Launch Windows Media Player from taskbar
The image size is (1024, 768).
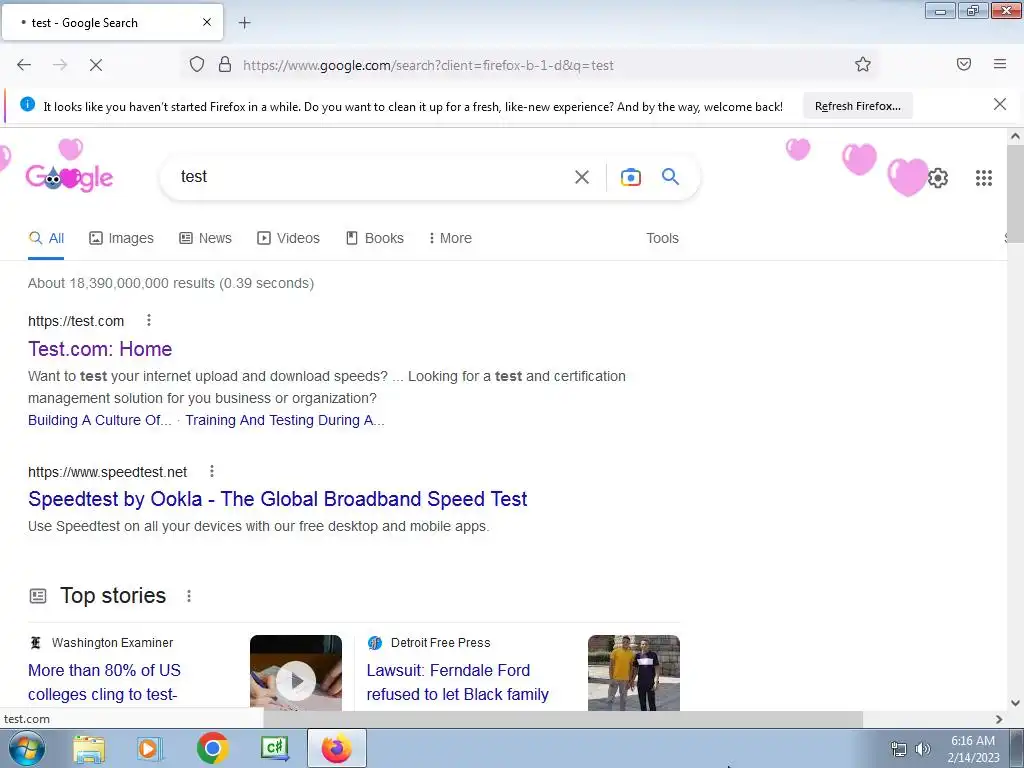(150, 748)
